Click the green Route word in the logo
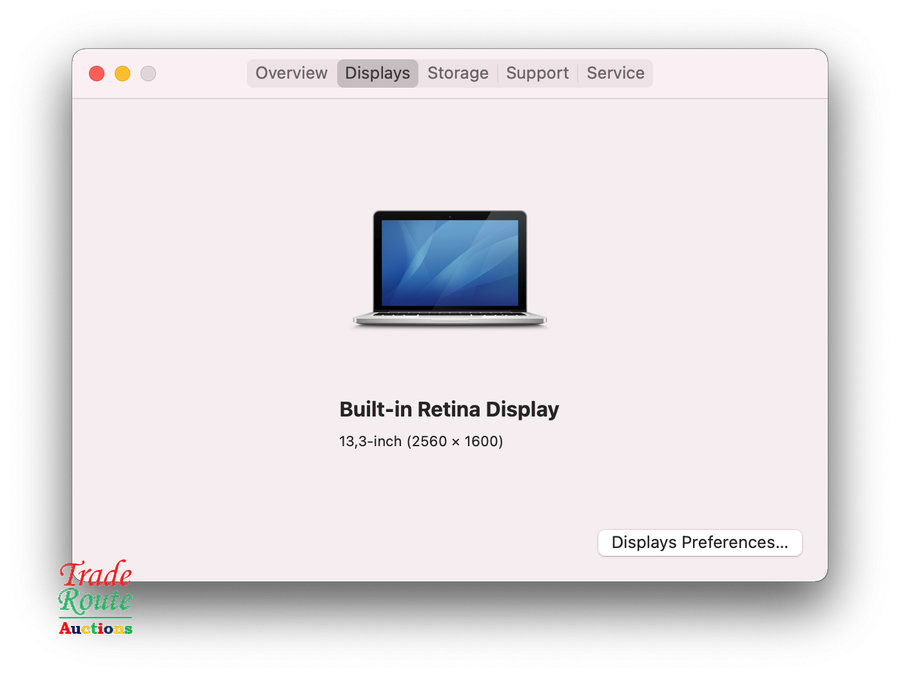This screenshot has width=900, height=677. pyautogui.click(x=95, y=601)
